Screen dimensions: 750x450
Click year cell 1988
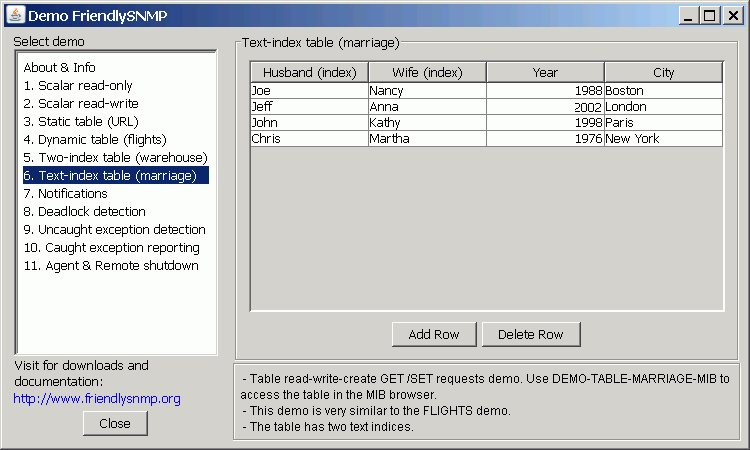(545, 90)
